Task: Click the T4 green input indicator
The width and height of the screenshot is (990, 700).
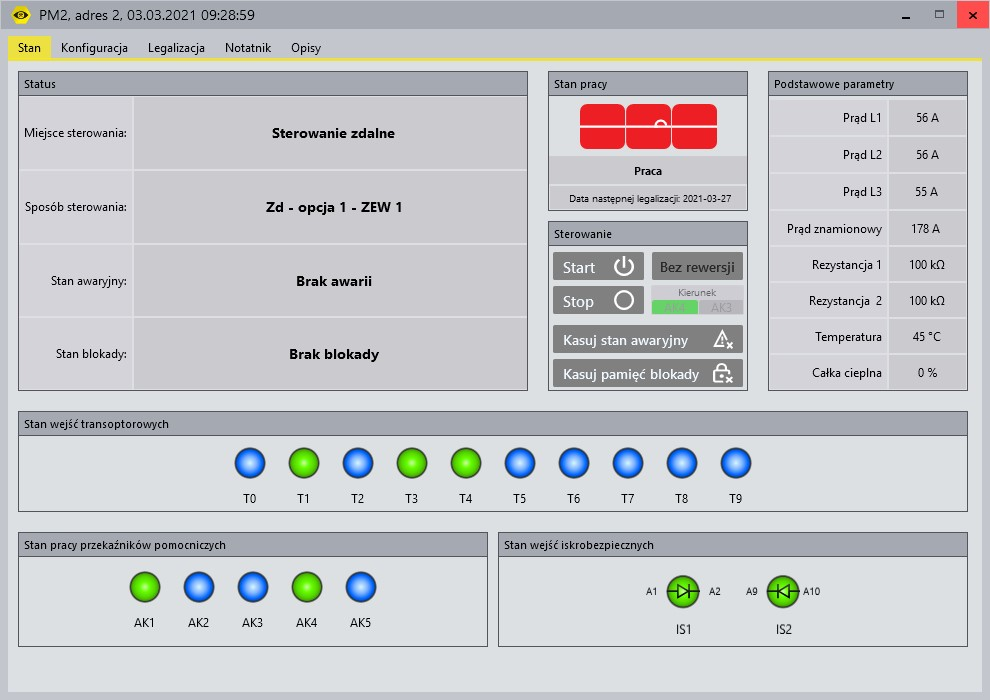Action: click(x=466, y=463)
